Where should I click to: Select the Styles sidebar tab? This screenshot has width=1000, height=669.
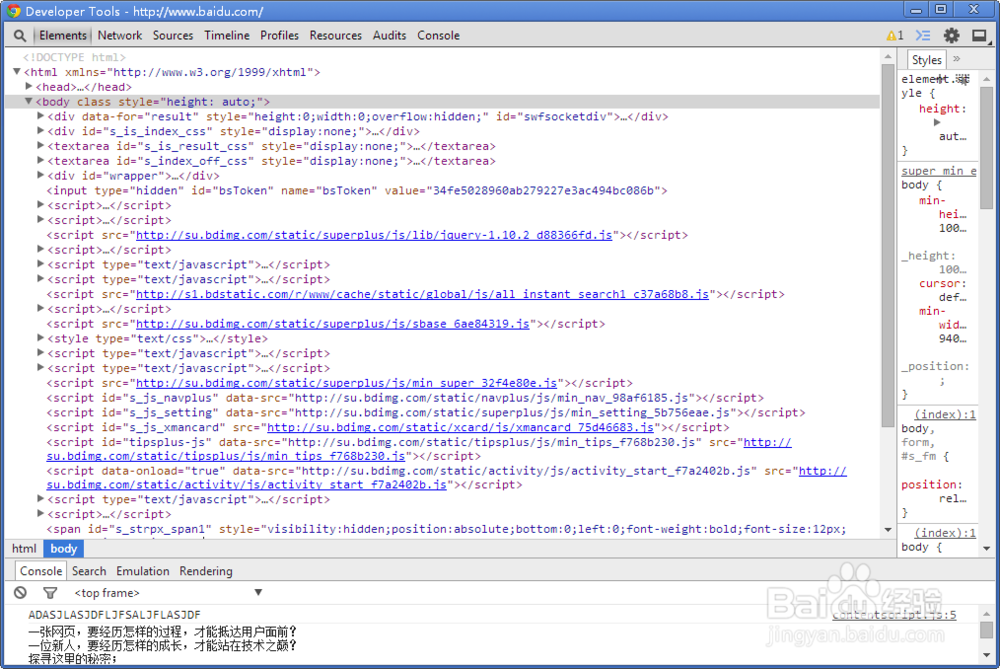[926, 59]
